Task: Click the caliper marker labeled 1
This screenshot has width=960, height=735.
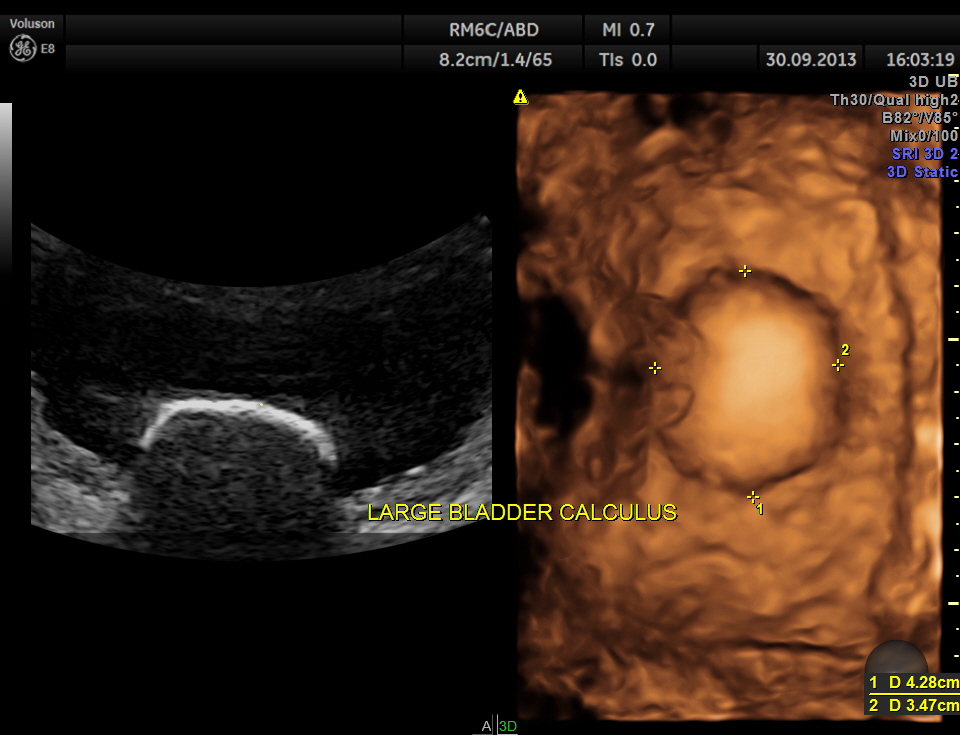Action: tap(753, 497)
